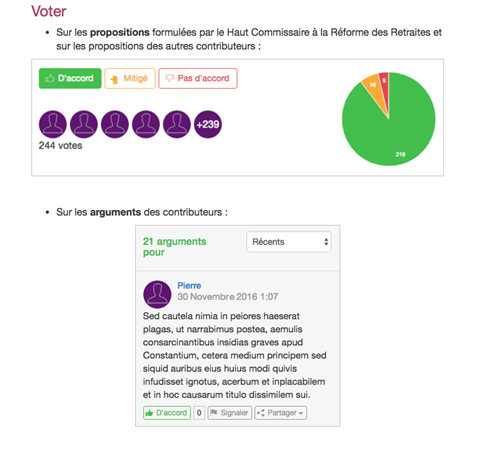The width and height of the screenshot is (480, 457).
Task: Click the argument vote count 0
Action: [x=199, y=413]
